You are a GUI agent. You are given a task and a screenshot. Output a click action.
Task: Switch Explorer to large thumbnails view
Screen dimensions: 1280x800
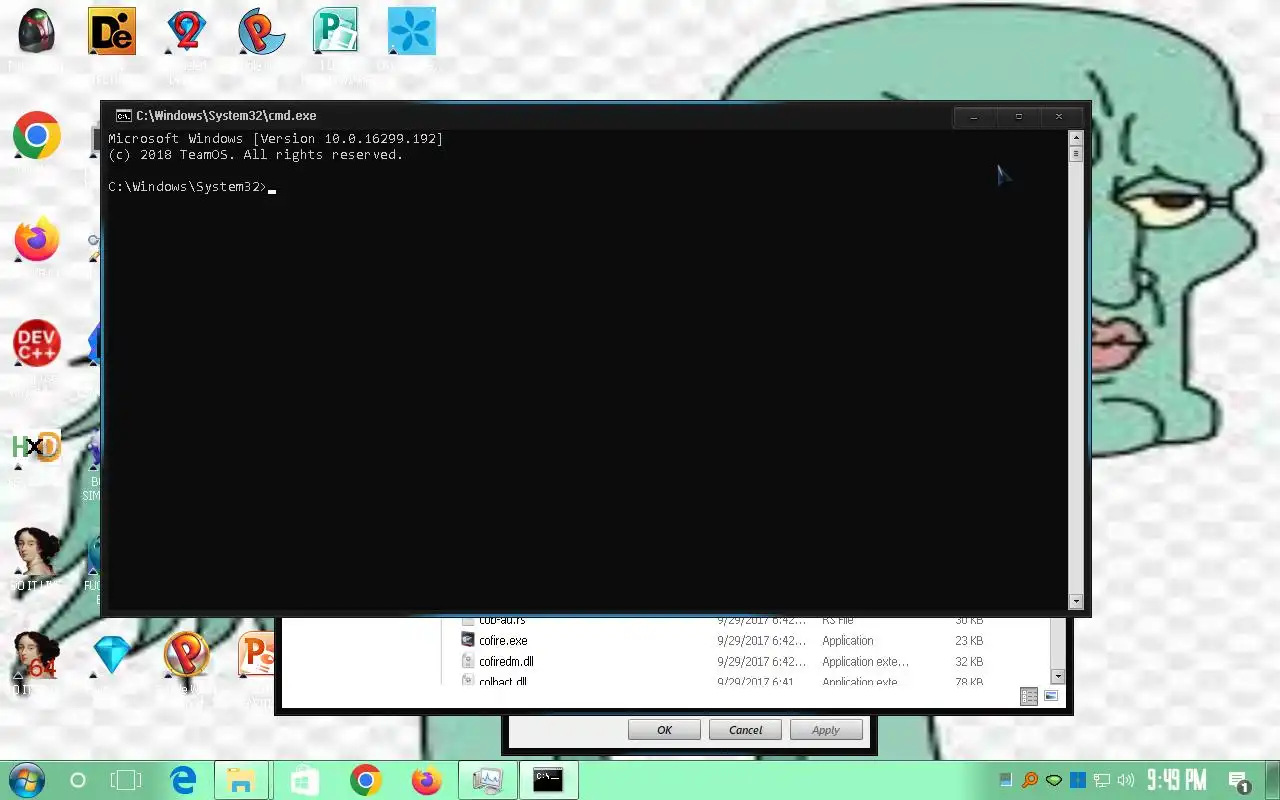[x=1051, y=696]
